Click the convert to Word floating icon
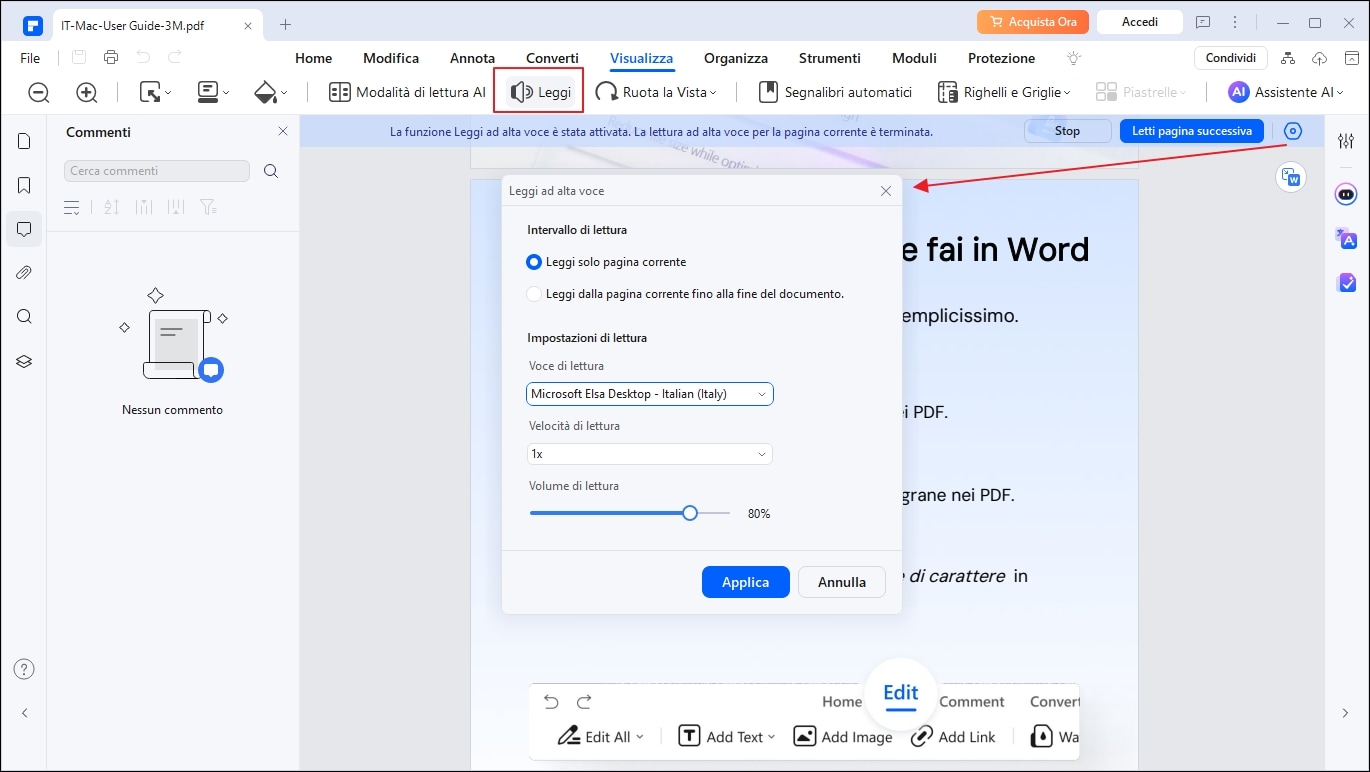This screenshot has width=1370, height=772. (x=1291, y=177)
